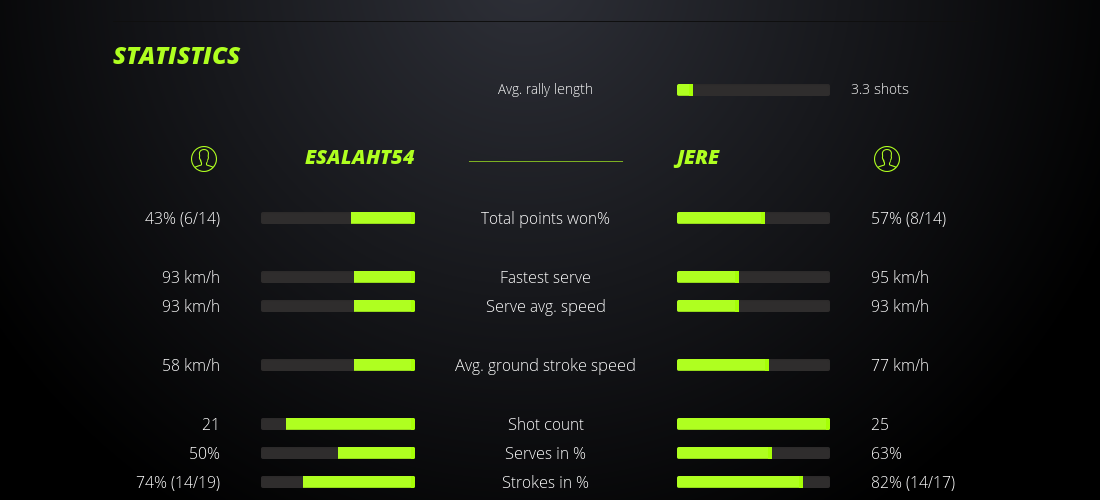
Task: Select the JERE player name
Action: pyautogui.click(x=697, y=158)
